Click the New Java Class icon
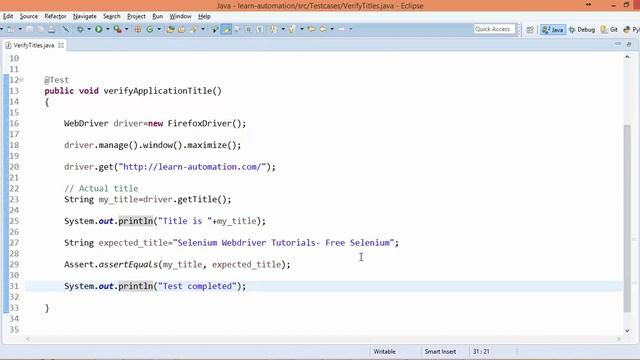Screen dimensions: 640x360 149,29
